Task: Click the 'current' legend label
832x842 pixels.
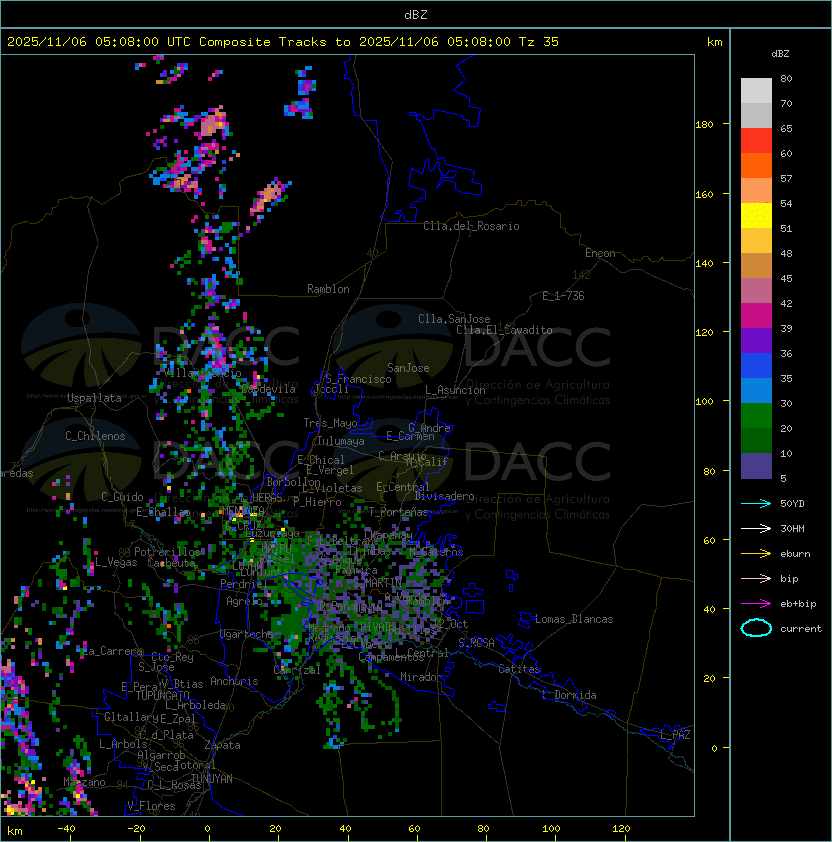Action: coord(801,629)
